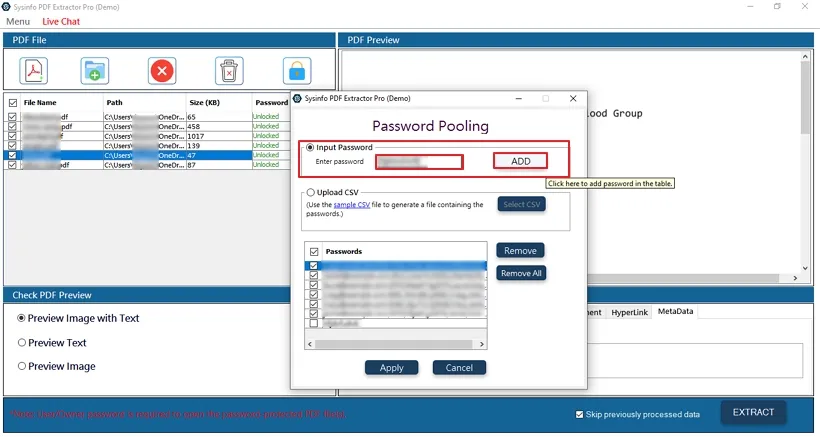This screenshot has width=820, height=437.
Task: Click the right scroll arrow under the Passwords list
Action: [482, 344]
